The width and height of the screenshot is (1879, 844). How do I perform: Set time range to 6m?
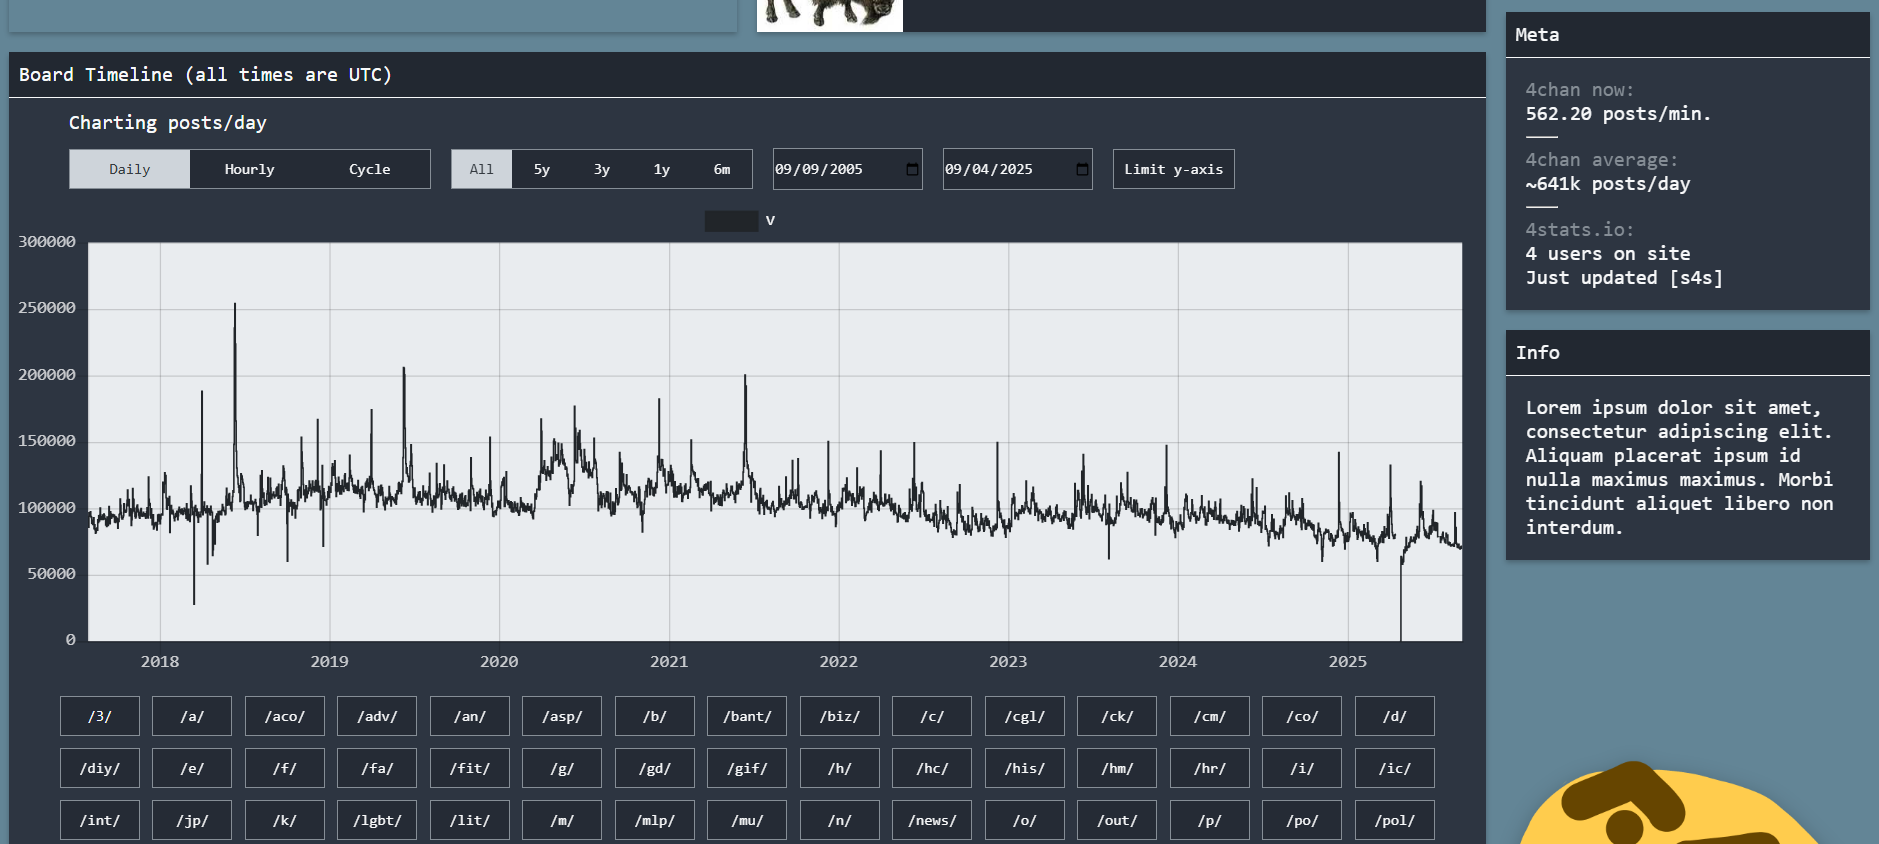click(721, 169)
